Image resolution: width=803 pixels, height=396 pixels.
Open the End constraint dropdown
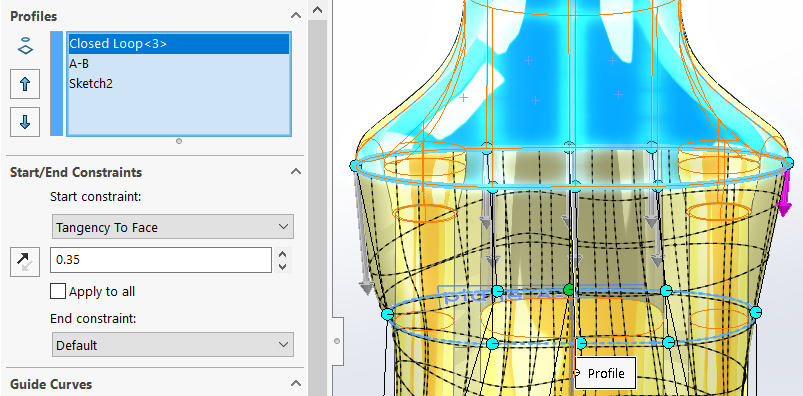coord(173,345)
